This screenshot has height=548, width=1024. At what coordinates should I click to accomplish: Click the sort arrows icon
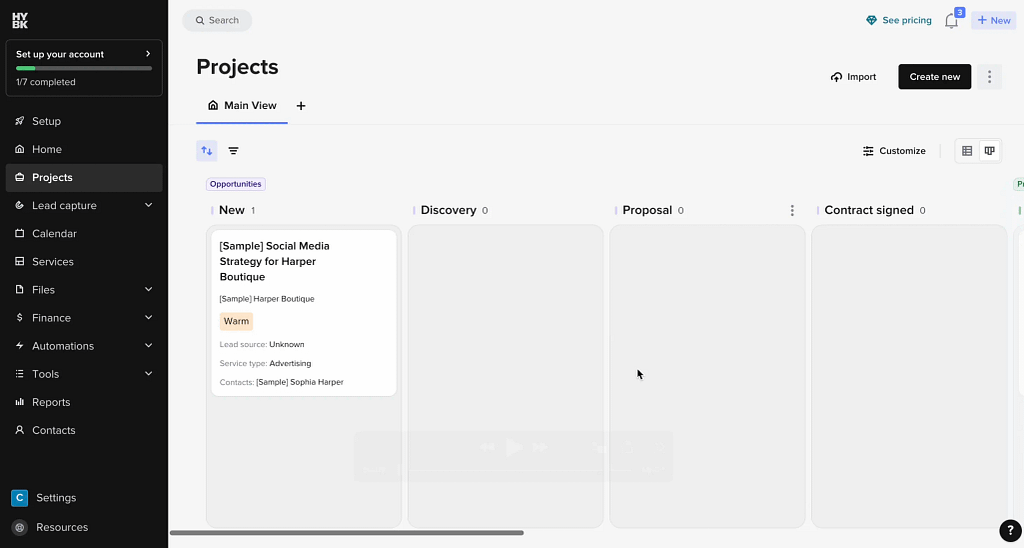pyautogui.click(x=207, y=151)
